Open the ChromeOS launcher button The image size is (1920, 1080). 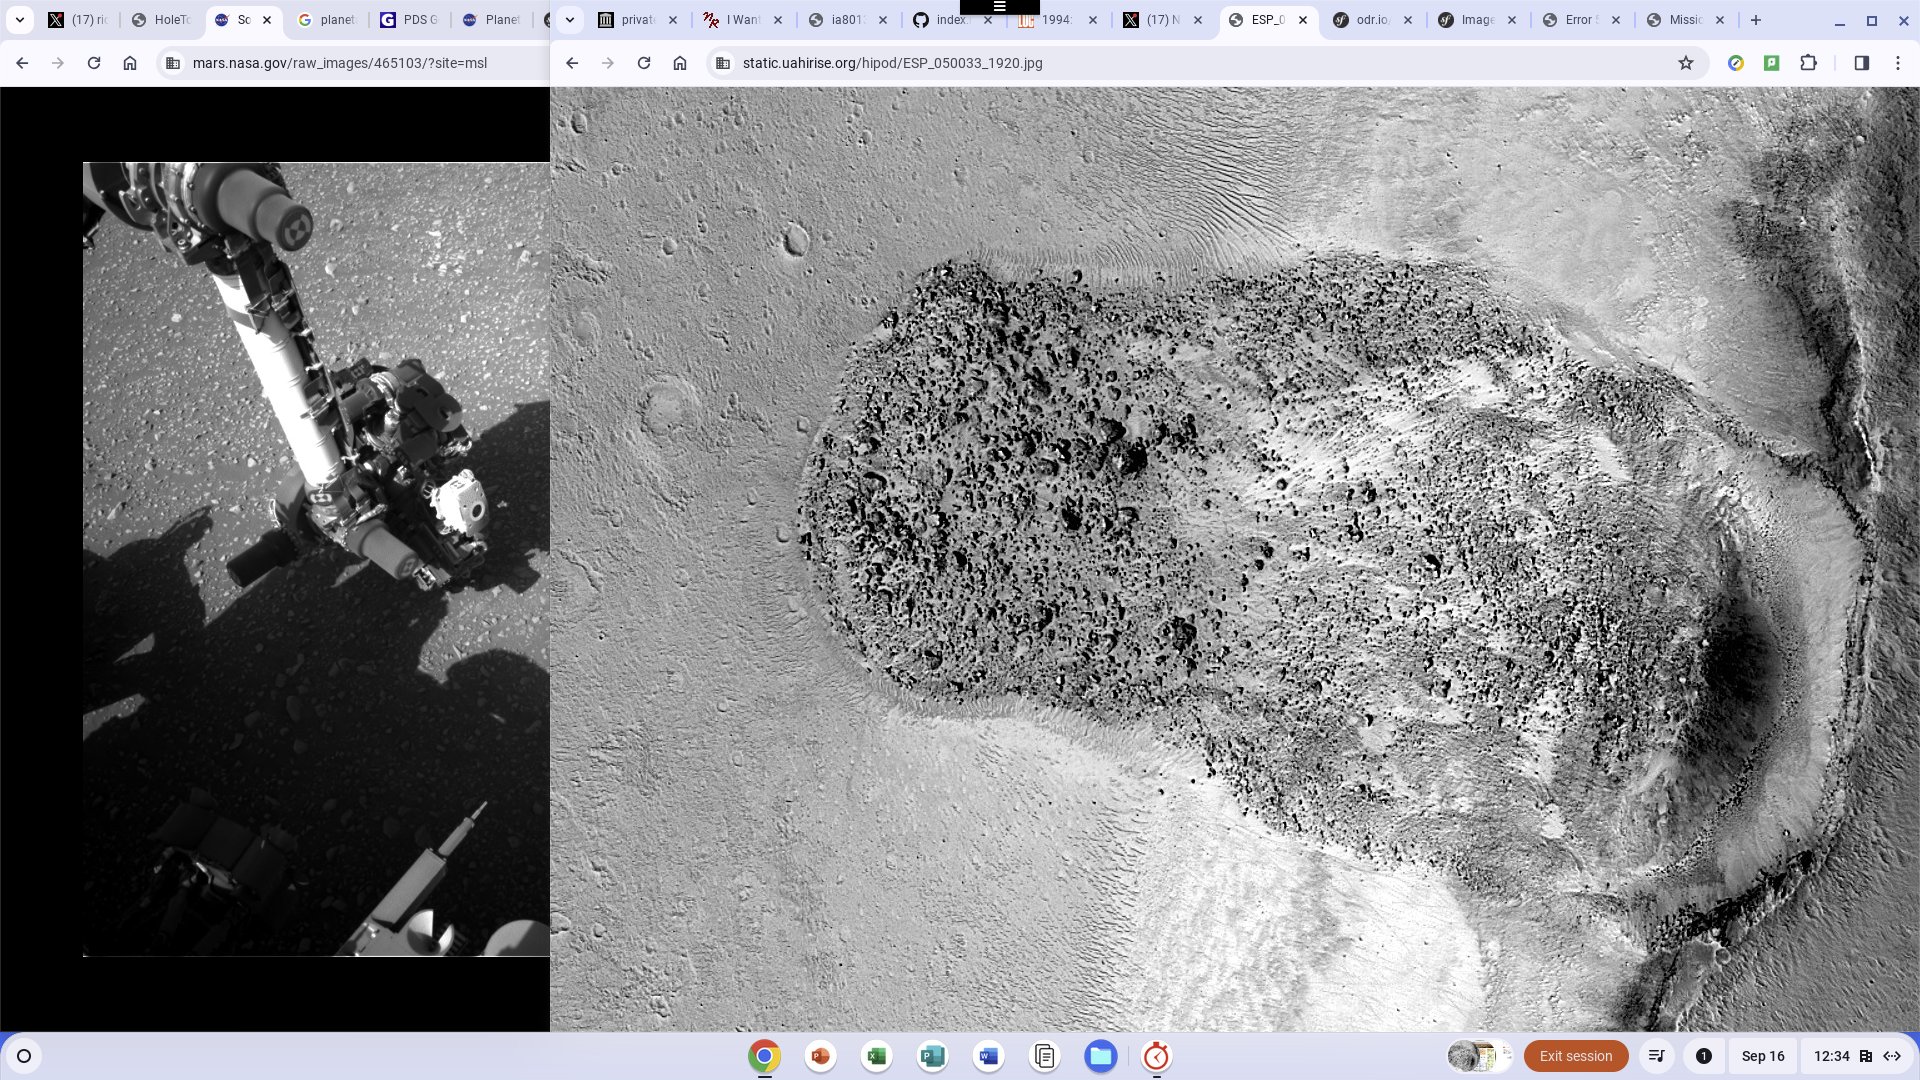(x=24, y=1056)
